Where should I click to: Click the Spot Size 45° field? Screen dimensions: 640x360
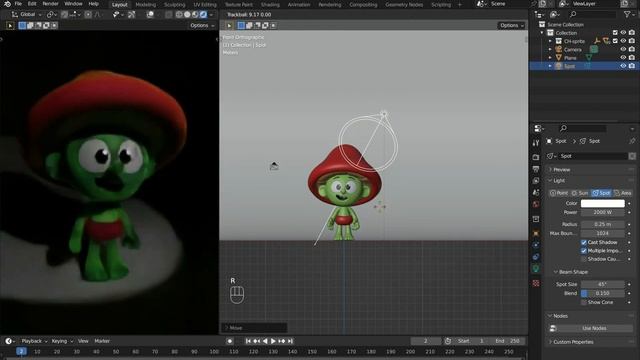(x=602, y=284)
